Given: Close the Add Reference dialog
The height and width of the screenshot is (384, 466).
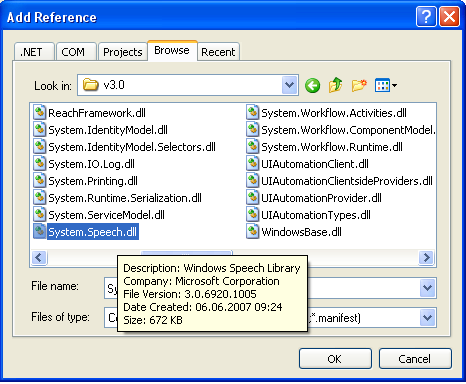Looking at the screenshot, I should pyautogui.click(x=449, y=16).
